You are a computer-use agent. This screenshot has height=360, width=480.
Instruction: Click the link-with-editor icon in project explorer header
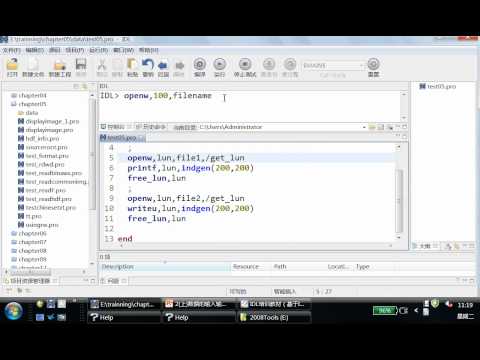pyautogui.click(x=84, y=86)
